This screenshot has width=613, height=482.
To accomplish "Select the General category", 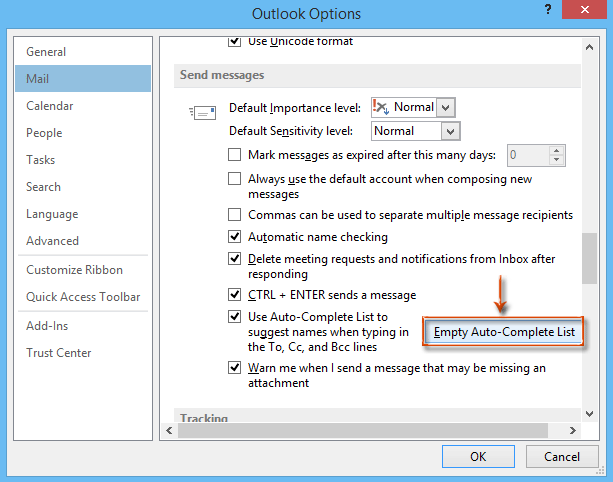I will click(x=83, y=52).
